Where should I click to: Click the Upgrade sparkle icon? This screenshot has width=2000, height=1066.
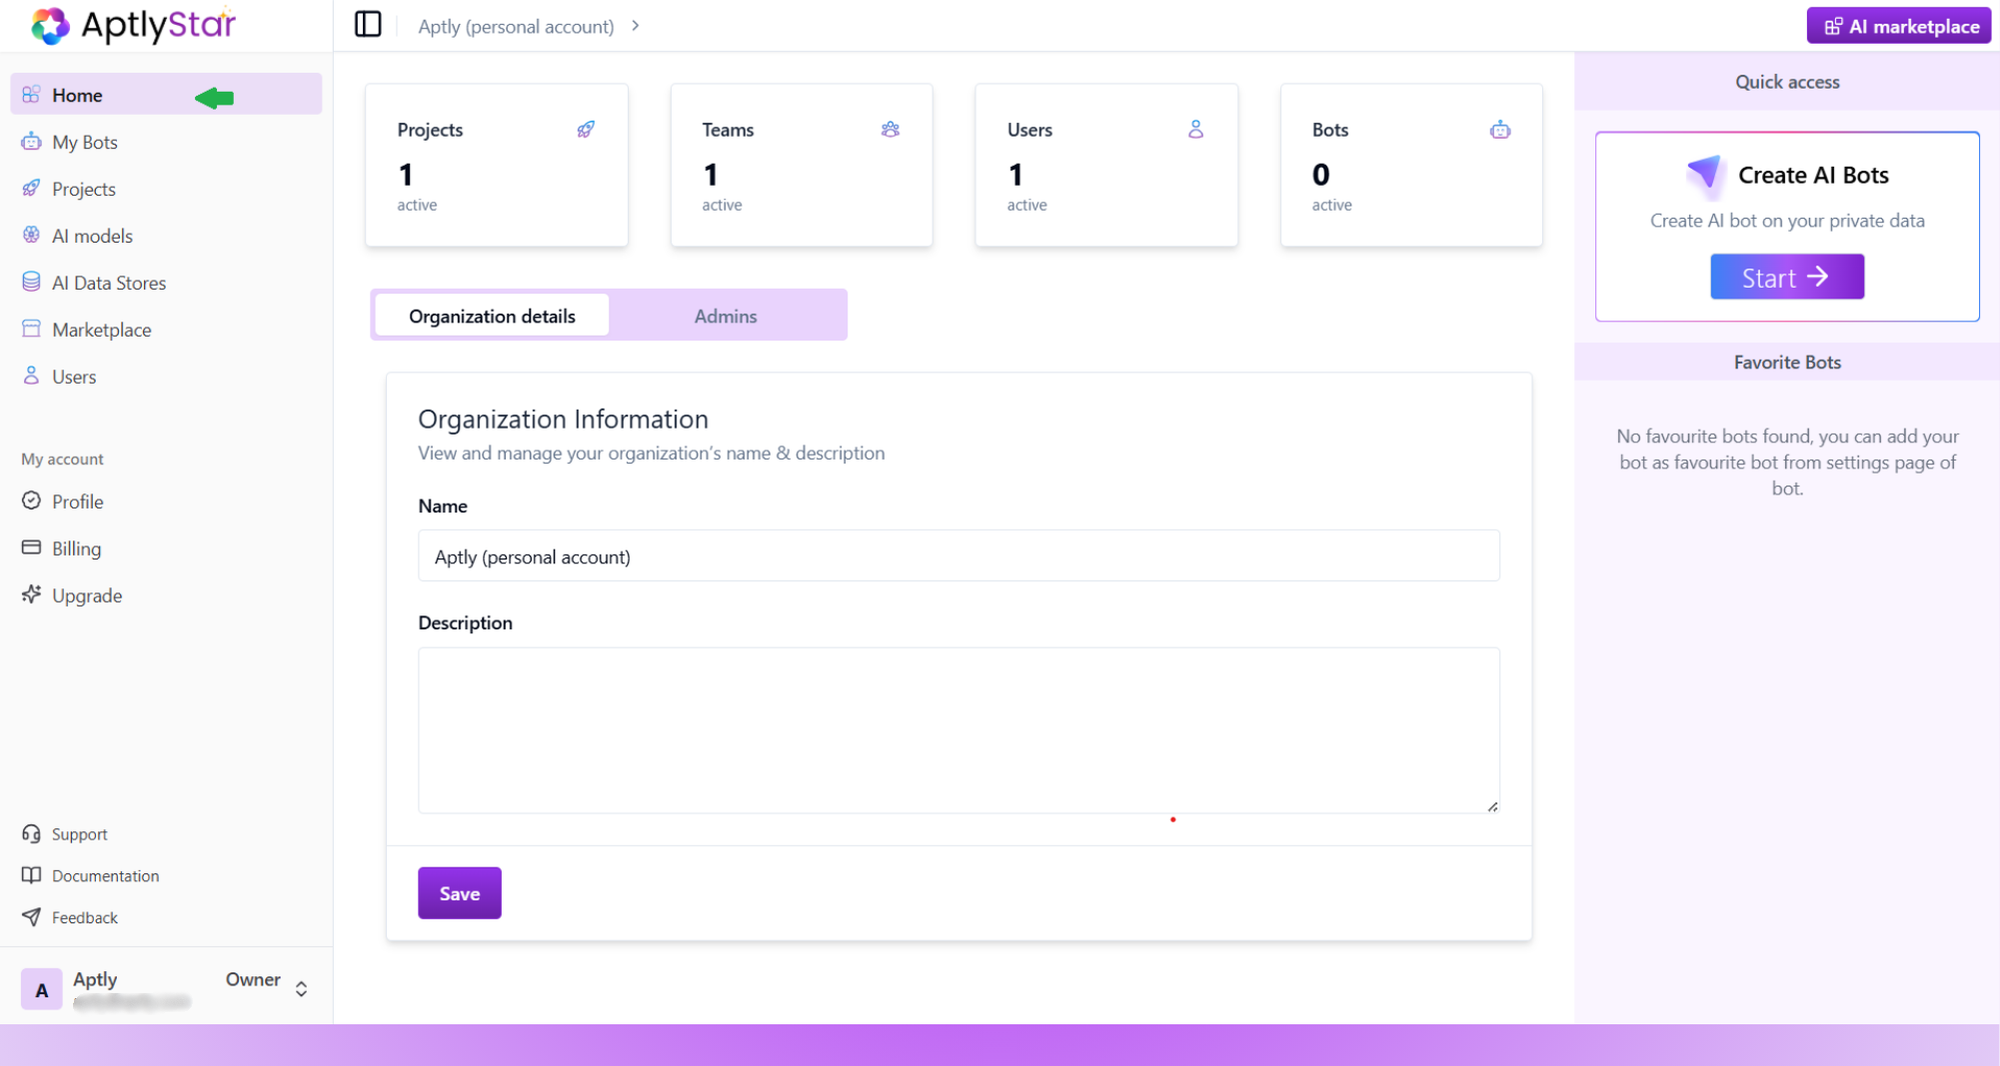click(x=31, y=595)
